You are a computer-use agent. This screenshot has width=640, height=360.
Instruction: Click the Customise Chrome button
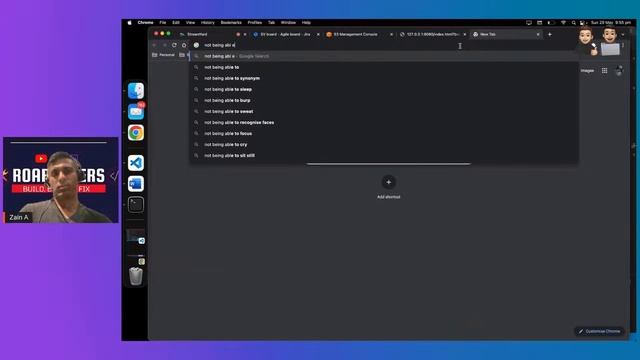(600, 331)
